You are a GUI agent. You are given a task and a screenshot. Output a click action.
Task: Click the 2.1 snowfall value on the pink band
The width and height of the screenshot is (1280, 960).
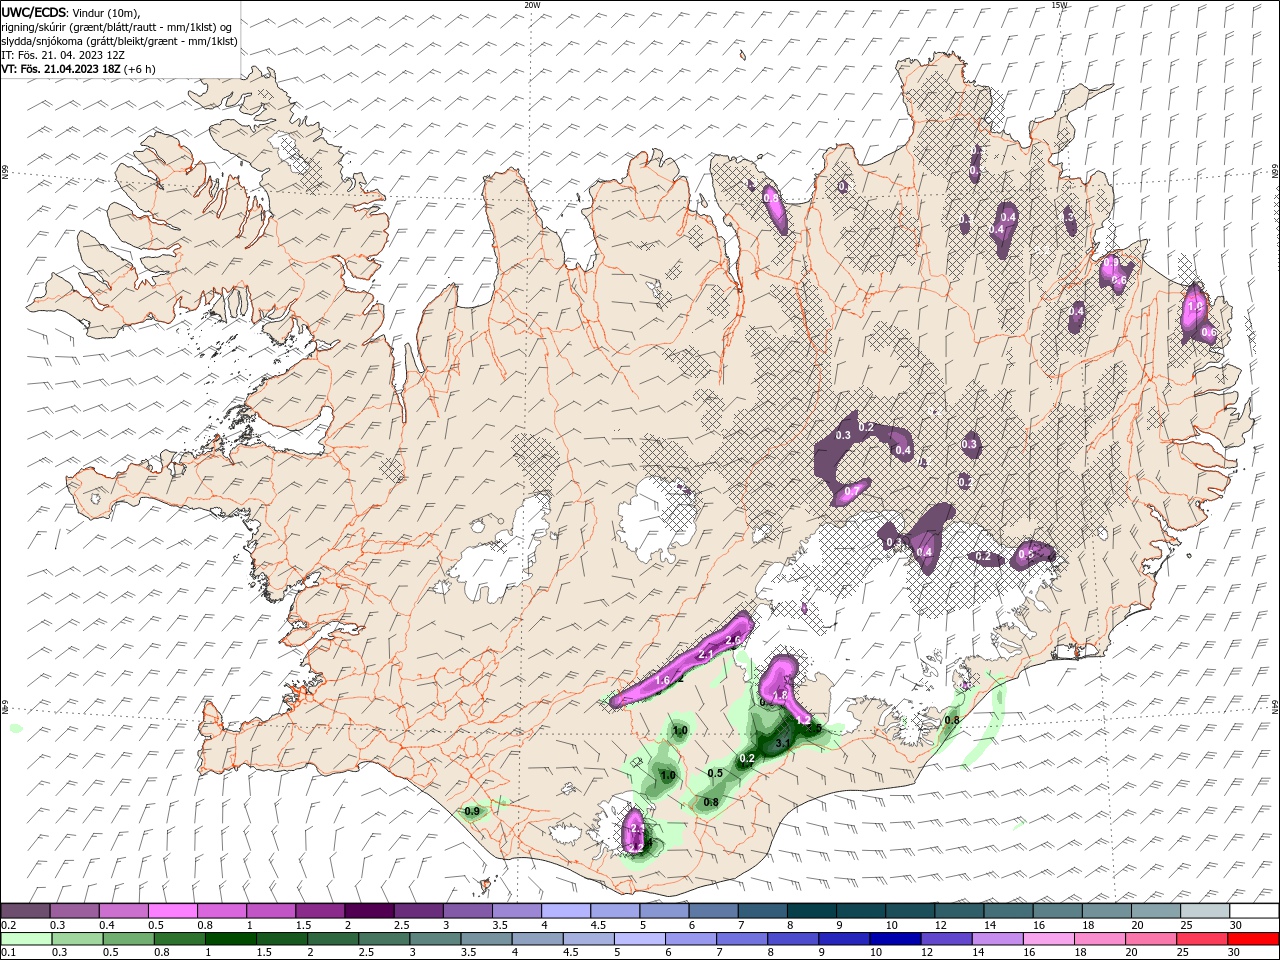(x=705, y=654)
